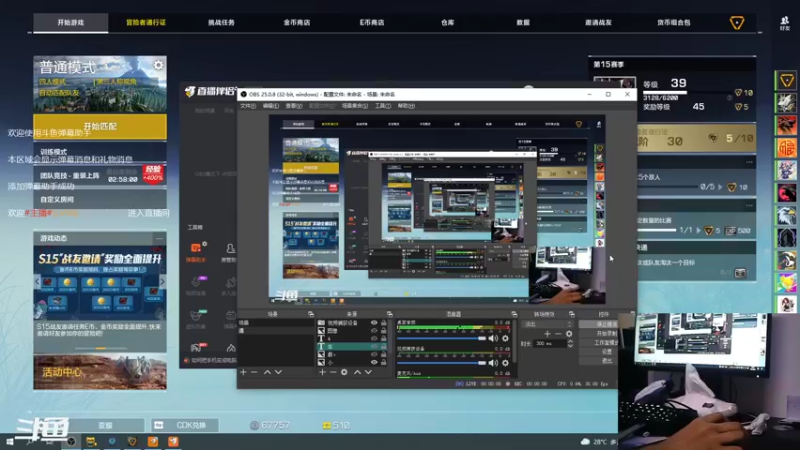Switch to 挑战任务 game tab

point(221,22)
